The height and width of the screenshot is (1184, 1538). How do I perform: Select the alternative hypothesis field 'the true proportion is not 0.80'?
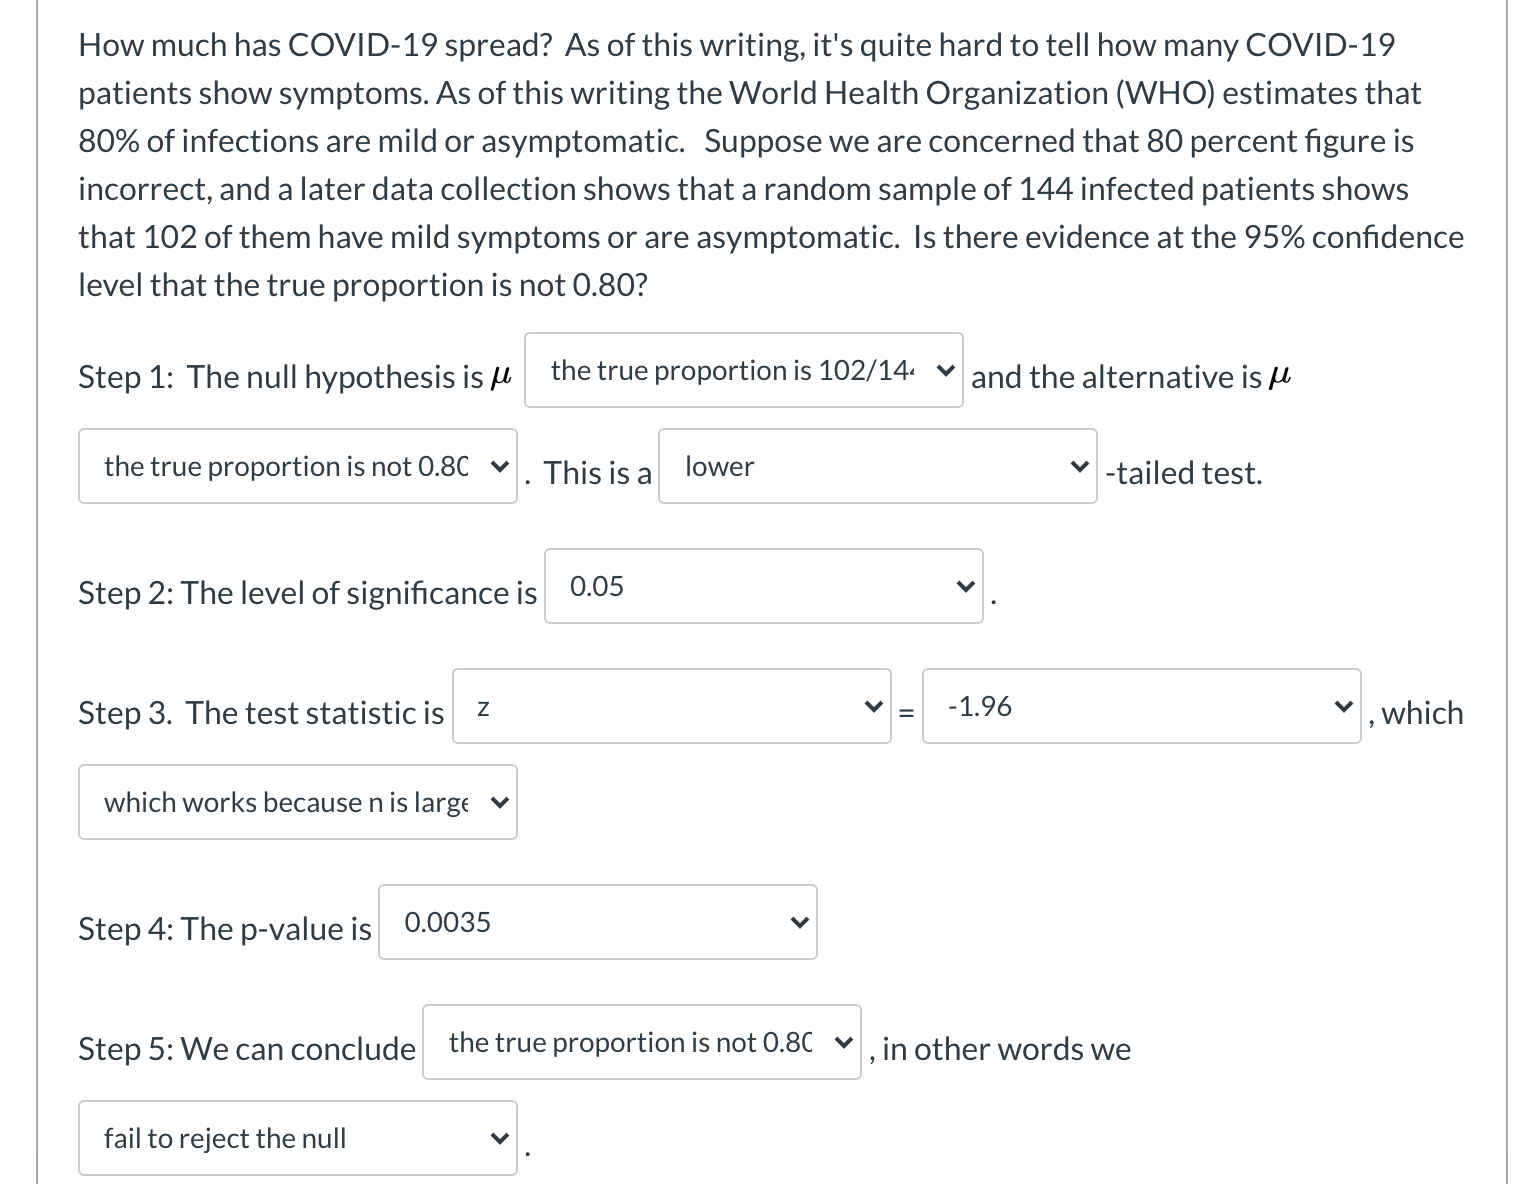[x=297, y=466]
